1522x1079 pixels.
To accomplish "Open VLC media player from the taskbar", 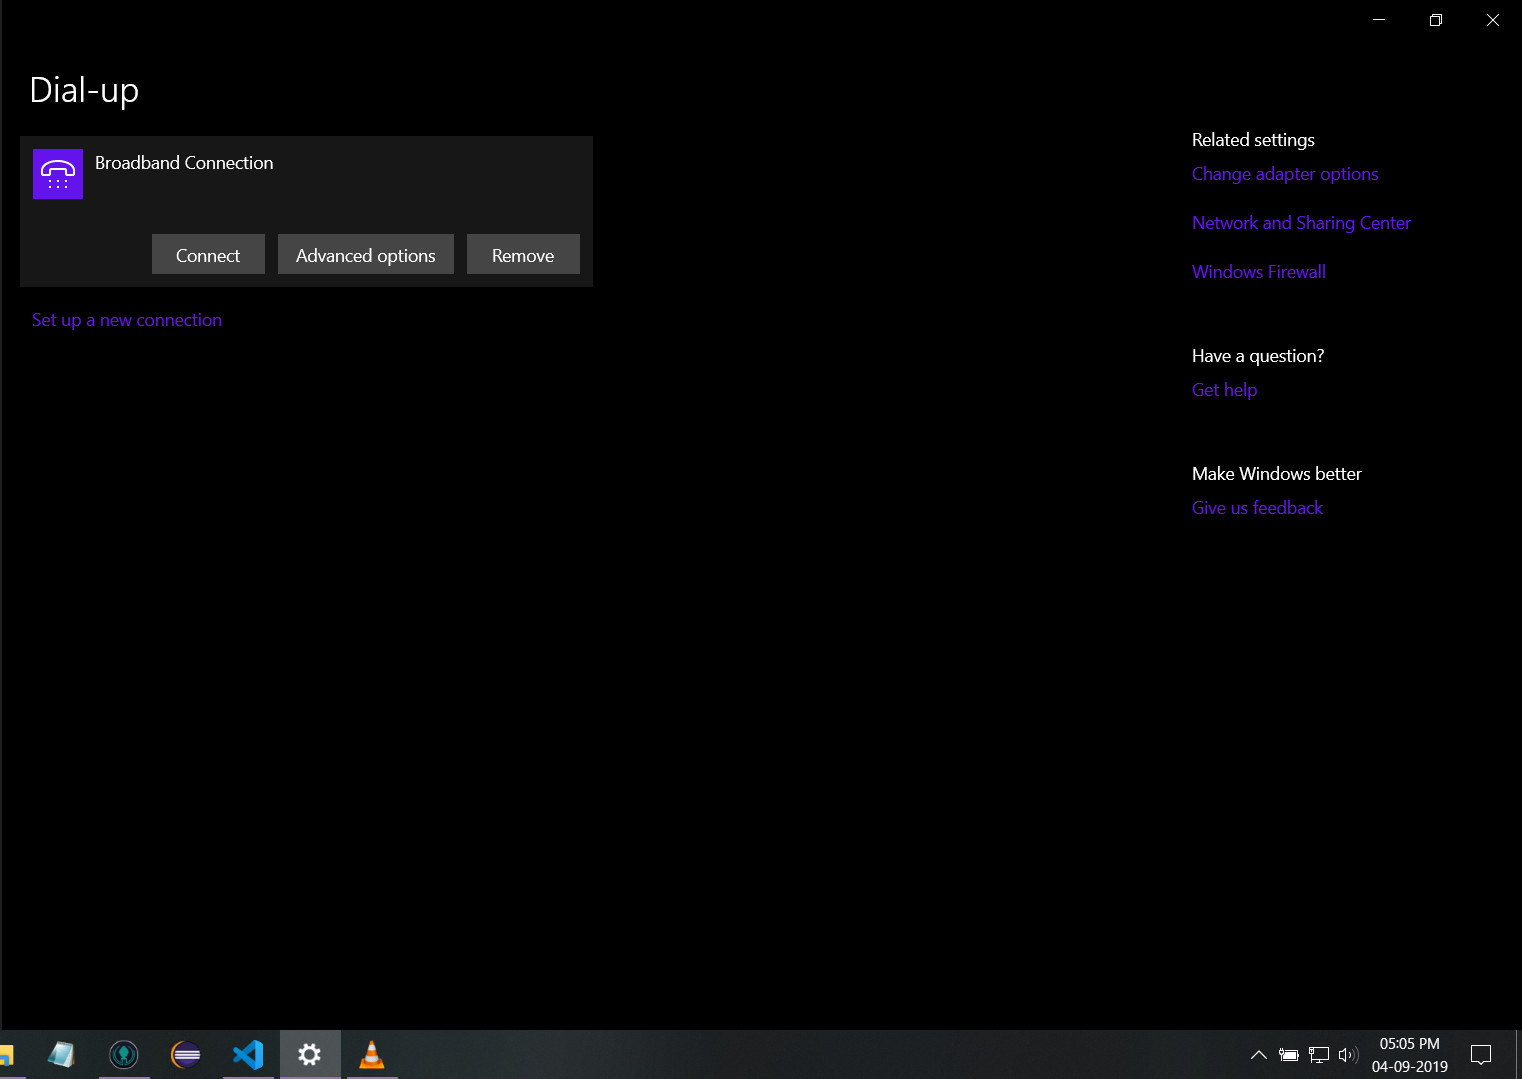I will 372,1054.
